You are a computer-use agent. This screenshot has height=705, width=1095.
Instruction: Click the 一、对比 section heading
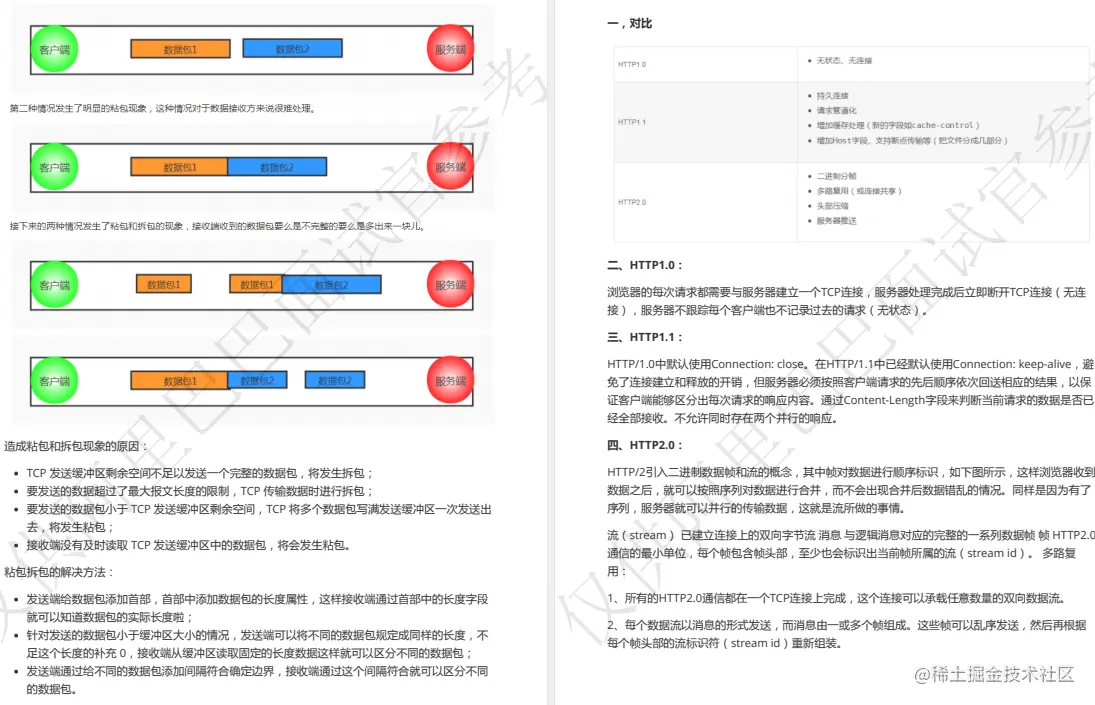tap(625, 22)
